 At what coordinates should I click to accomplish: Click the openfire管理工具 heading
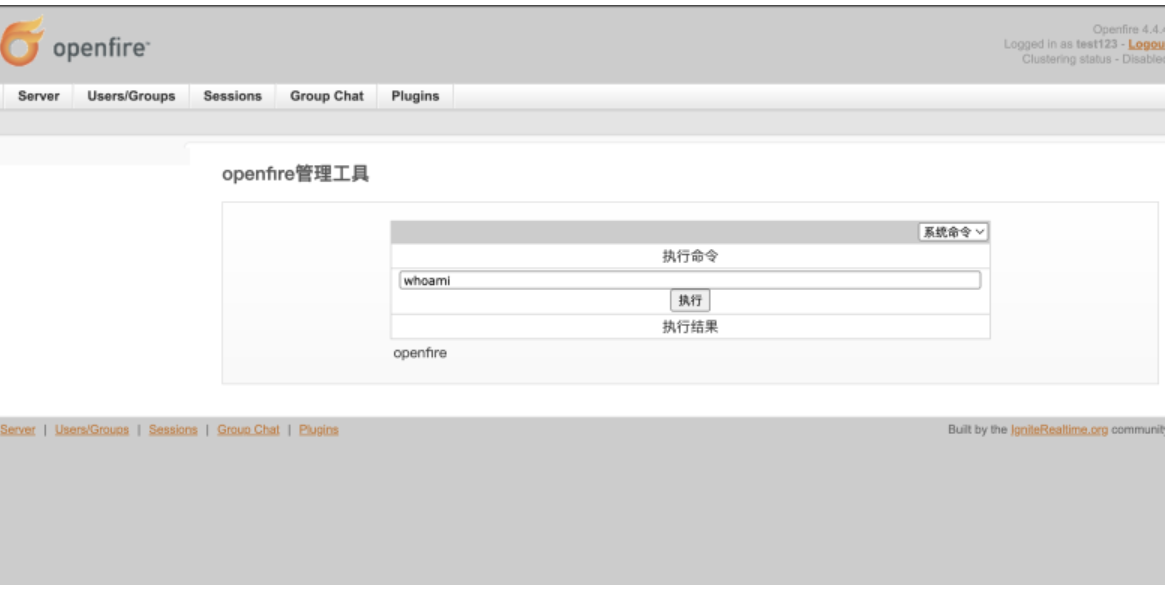(295, 174)
